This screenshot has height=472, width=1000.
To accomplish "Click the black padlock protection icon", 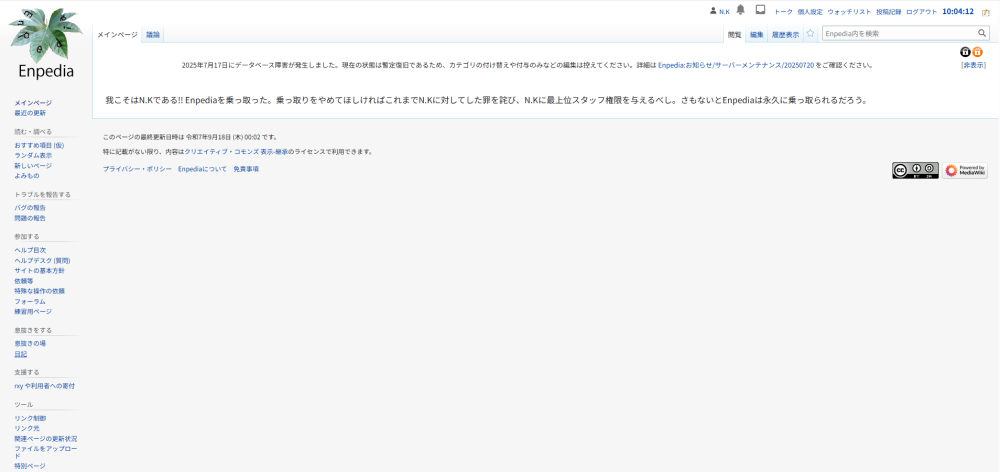I will click(966, 52).
